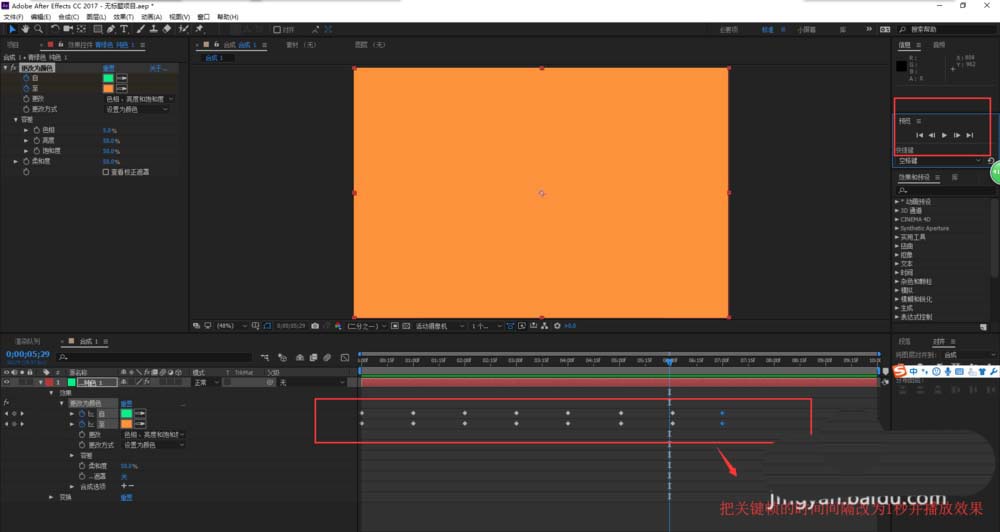
Task: Open the timeline graph editor
Action: (x=345, y=358)
